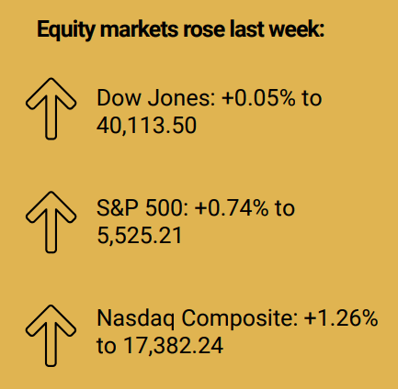
Task: Click the up arrow beside Dow Jones
Action: (x=51, y=109)
